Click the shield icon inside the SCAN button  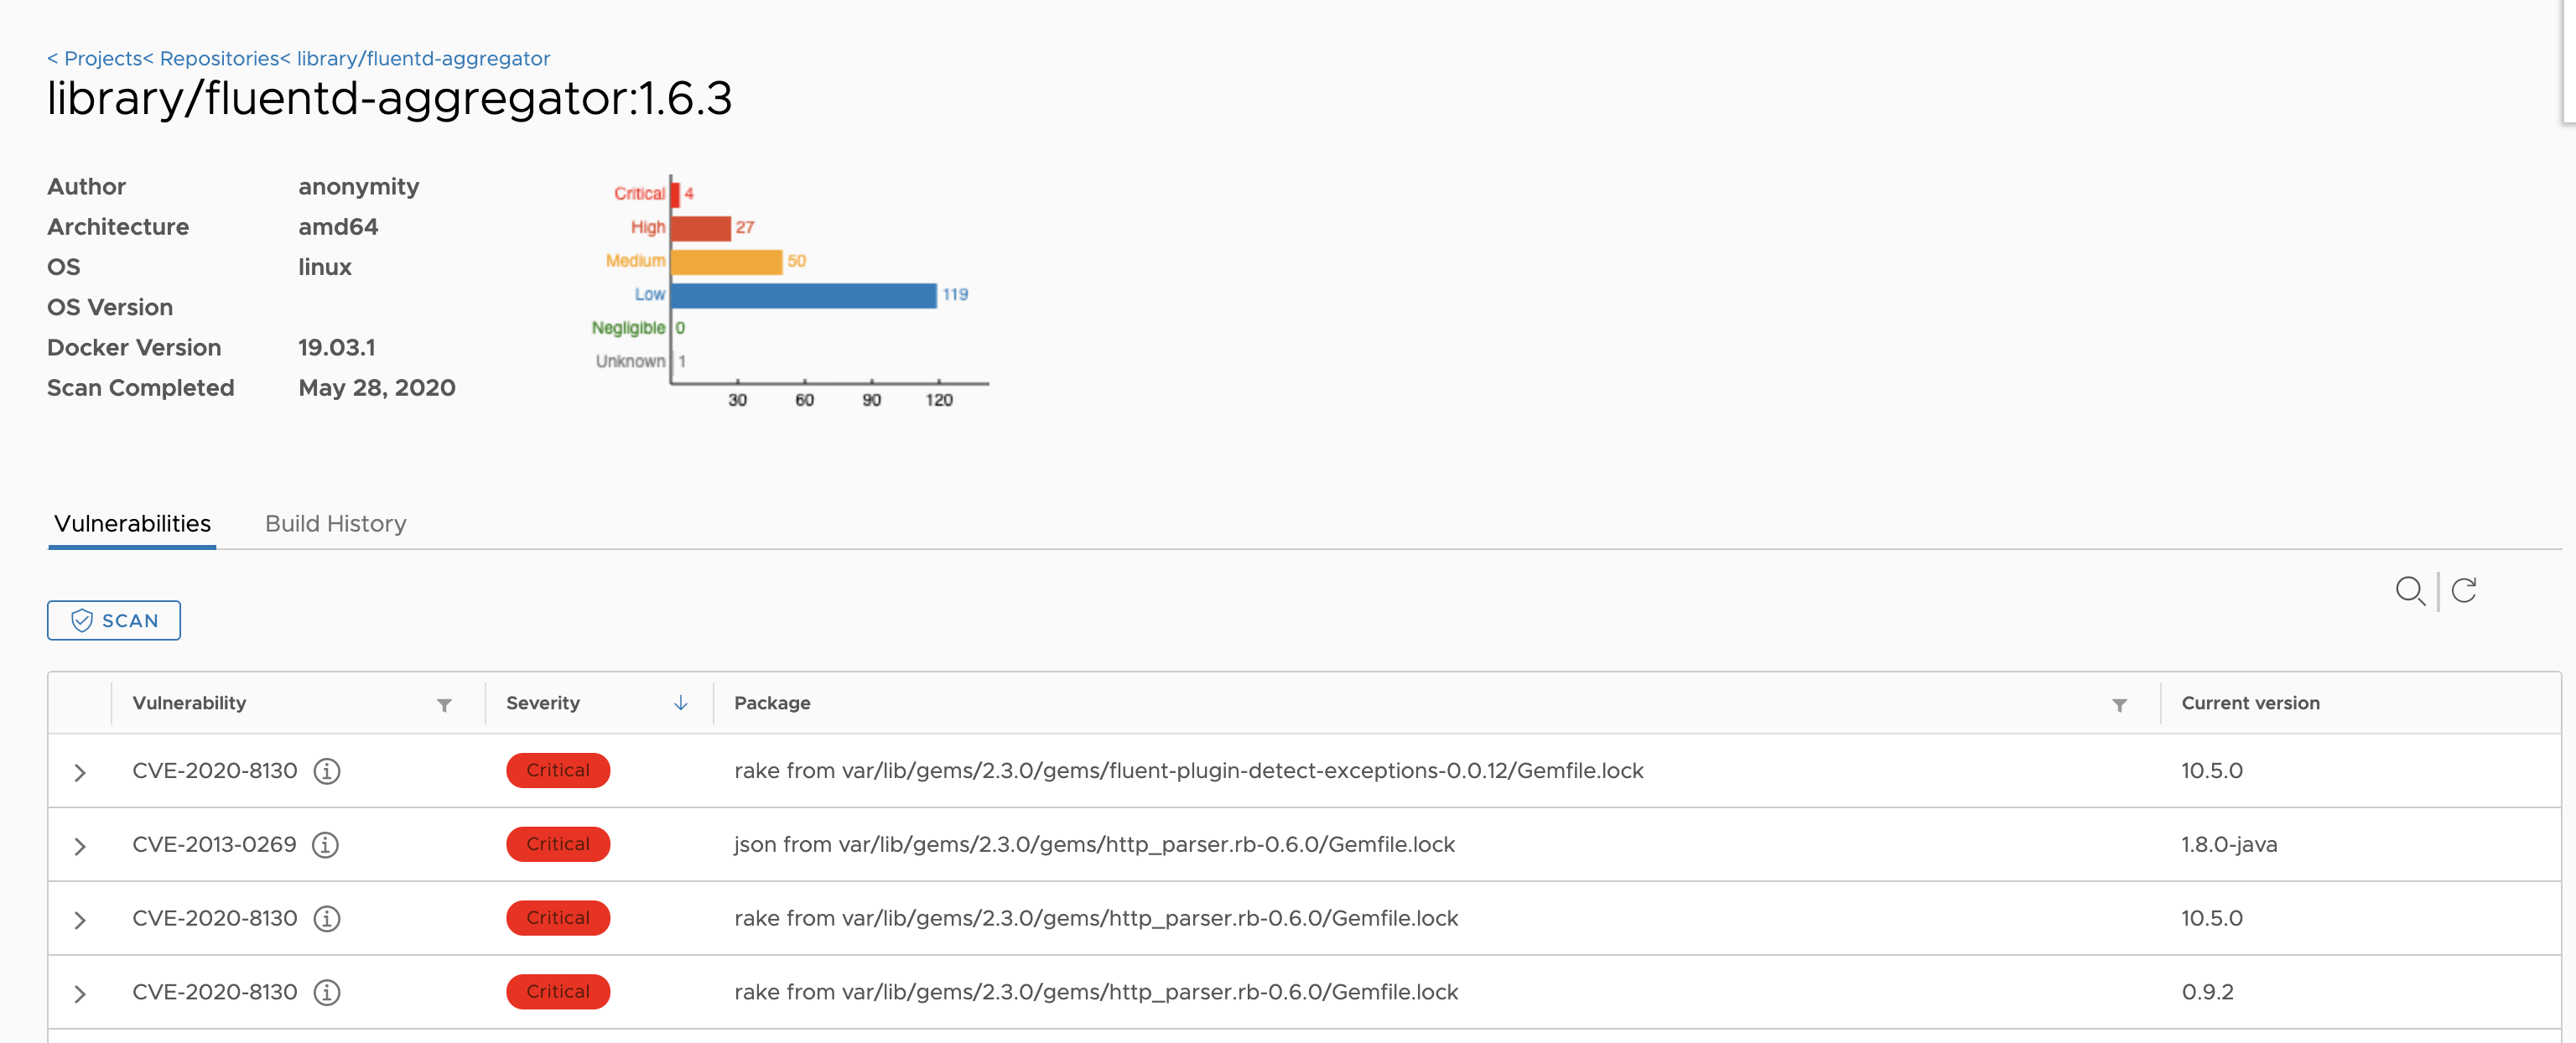pyautogui.click(x=83, y=620)
